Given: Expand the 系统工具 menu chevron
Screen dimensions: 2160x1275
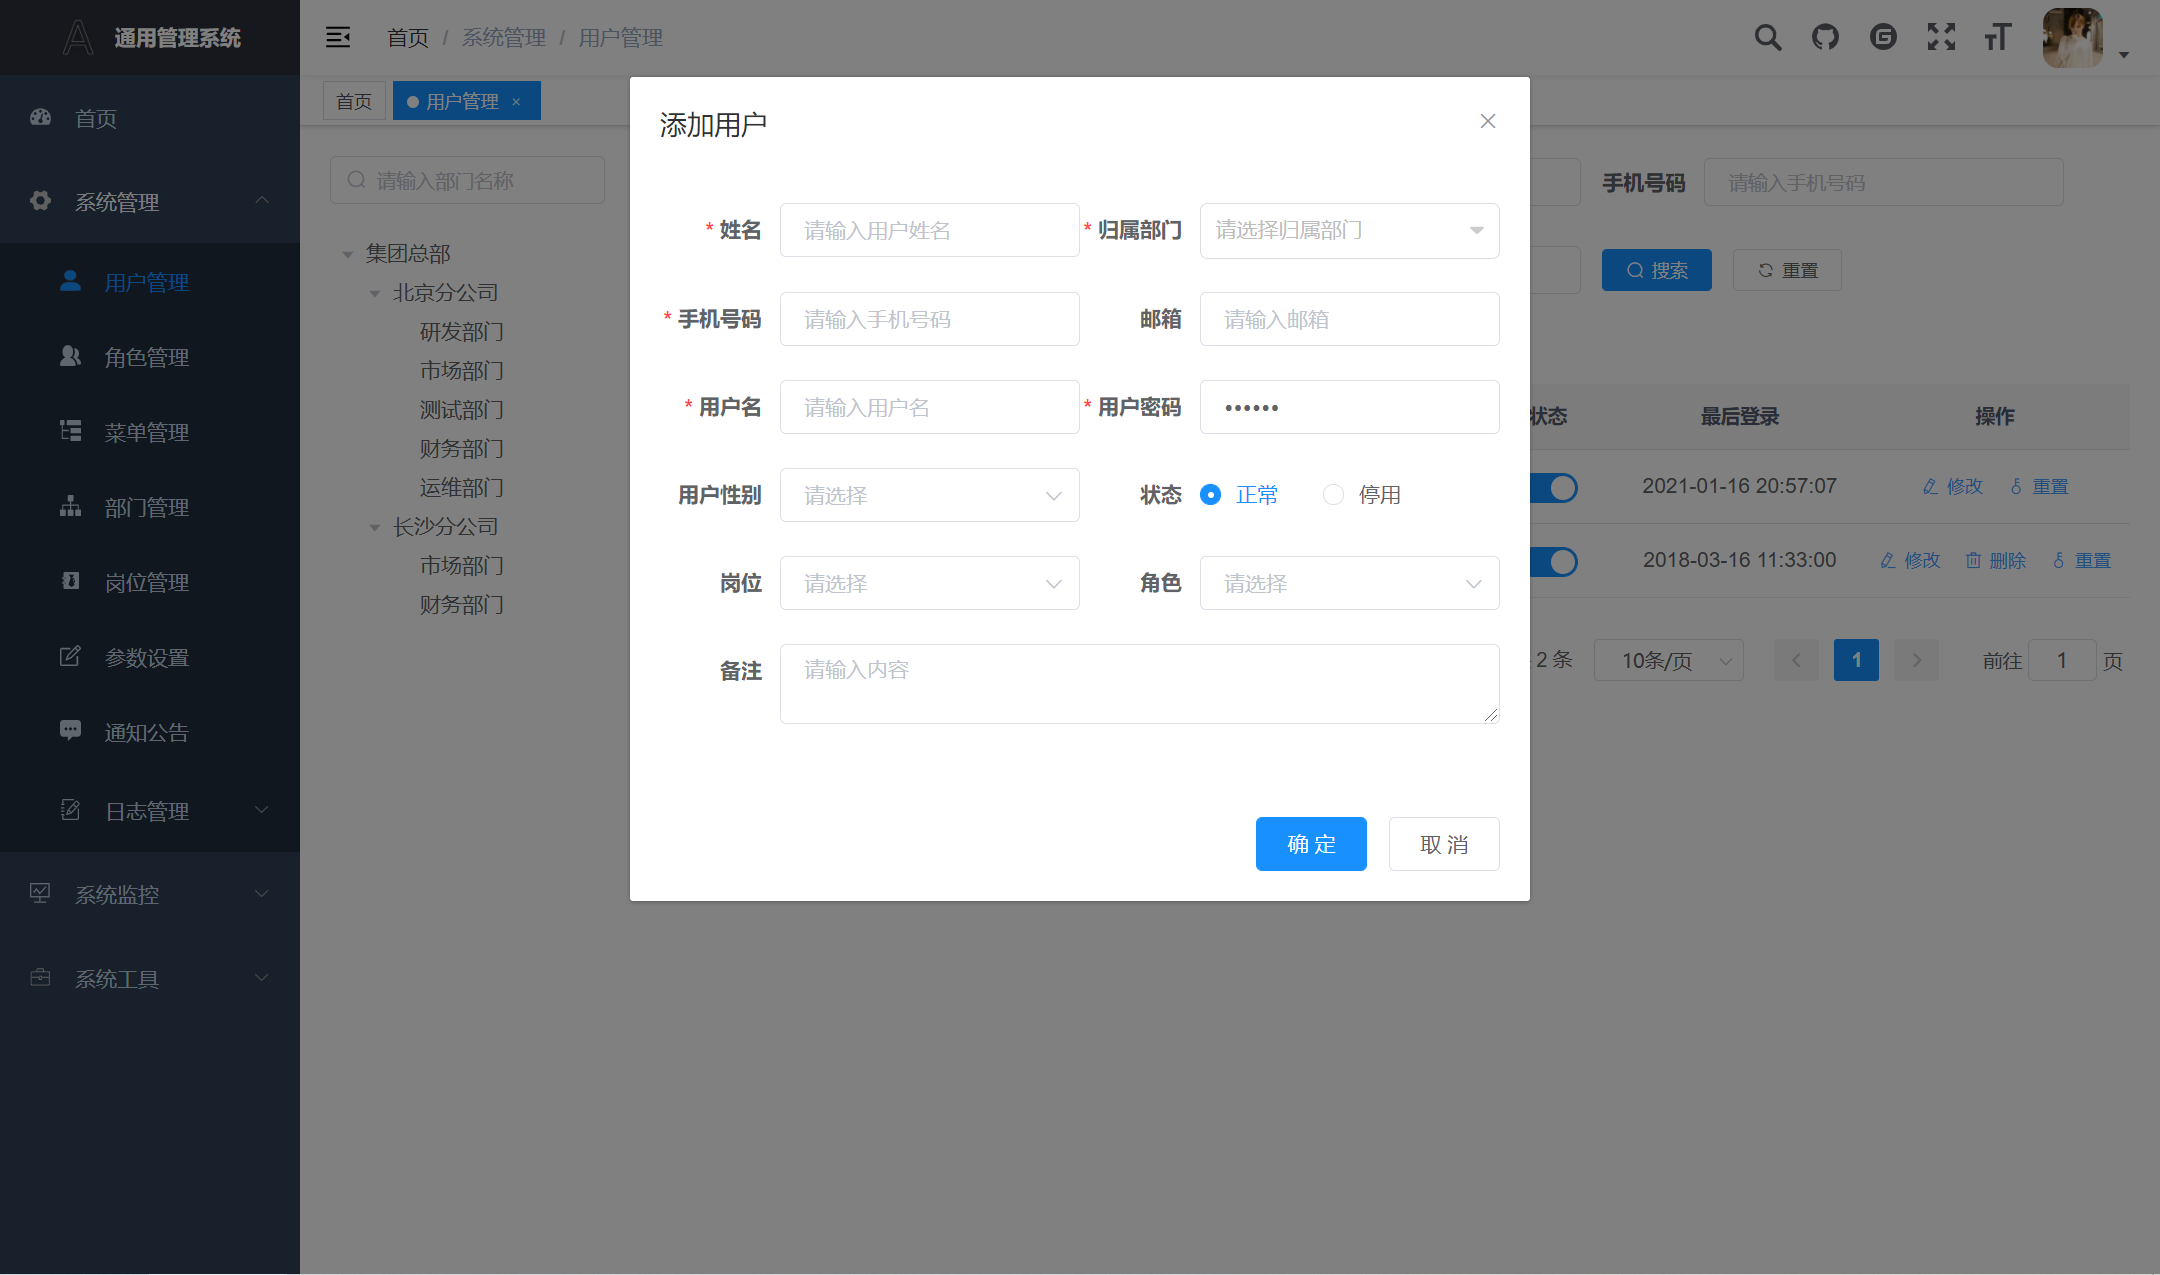Looking at the screenshot, I should [262, 977].
